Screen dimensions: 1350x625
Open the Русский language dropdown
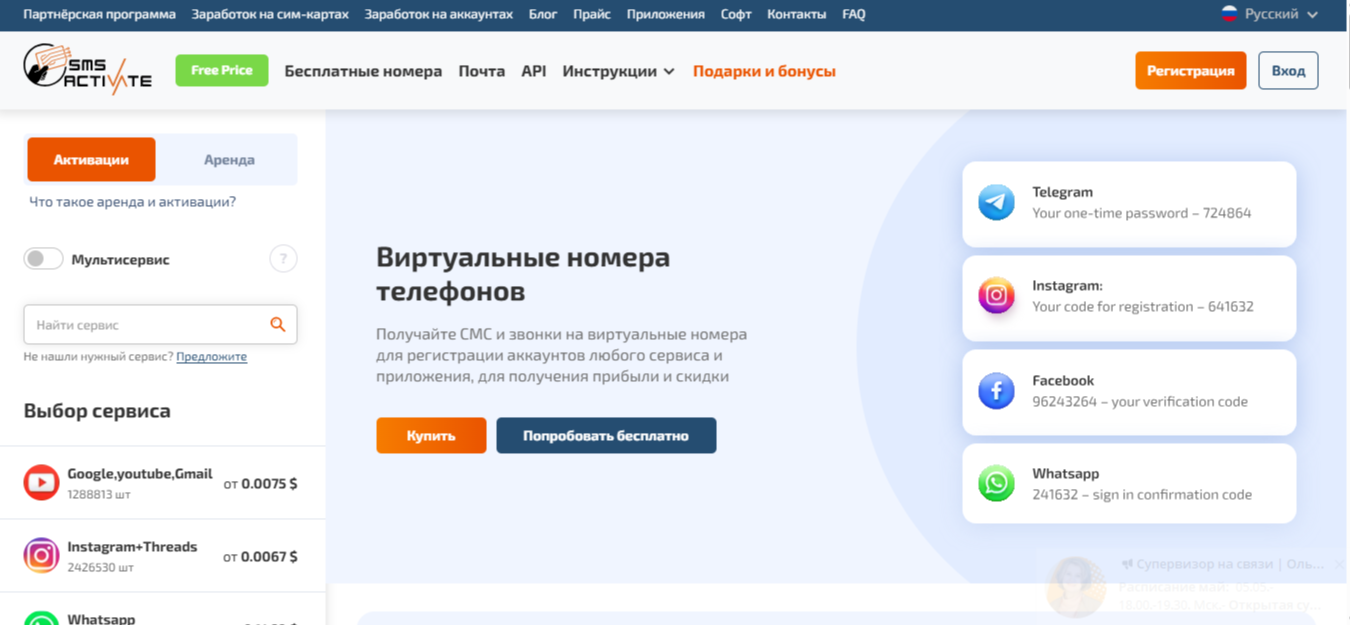(x=1270, y=14)
